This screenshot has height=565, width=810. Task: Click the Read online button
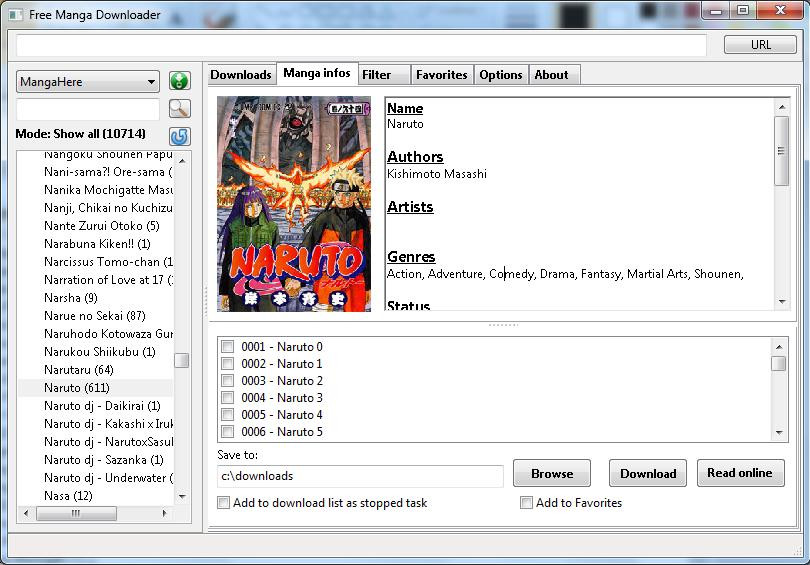tap(740, 473)
